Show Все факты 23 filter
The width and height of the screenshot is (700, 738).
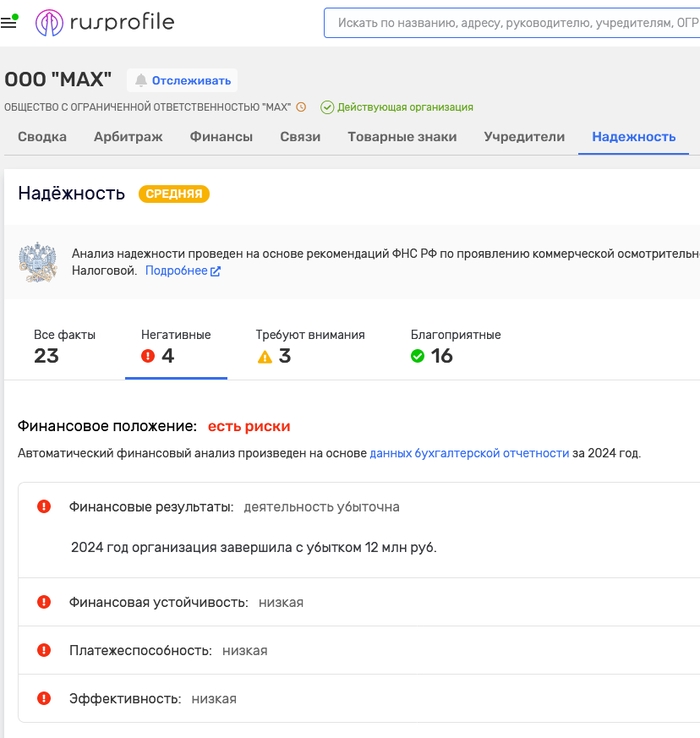tap(64, 347)
